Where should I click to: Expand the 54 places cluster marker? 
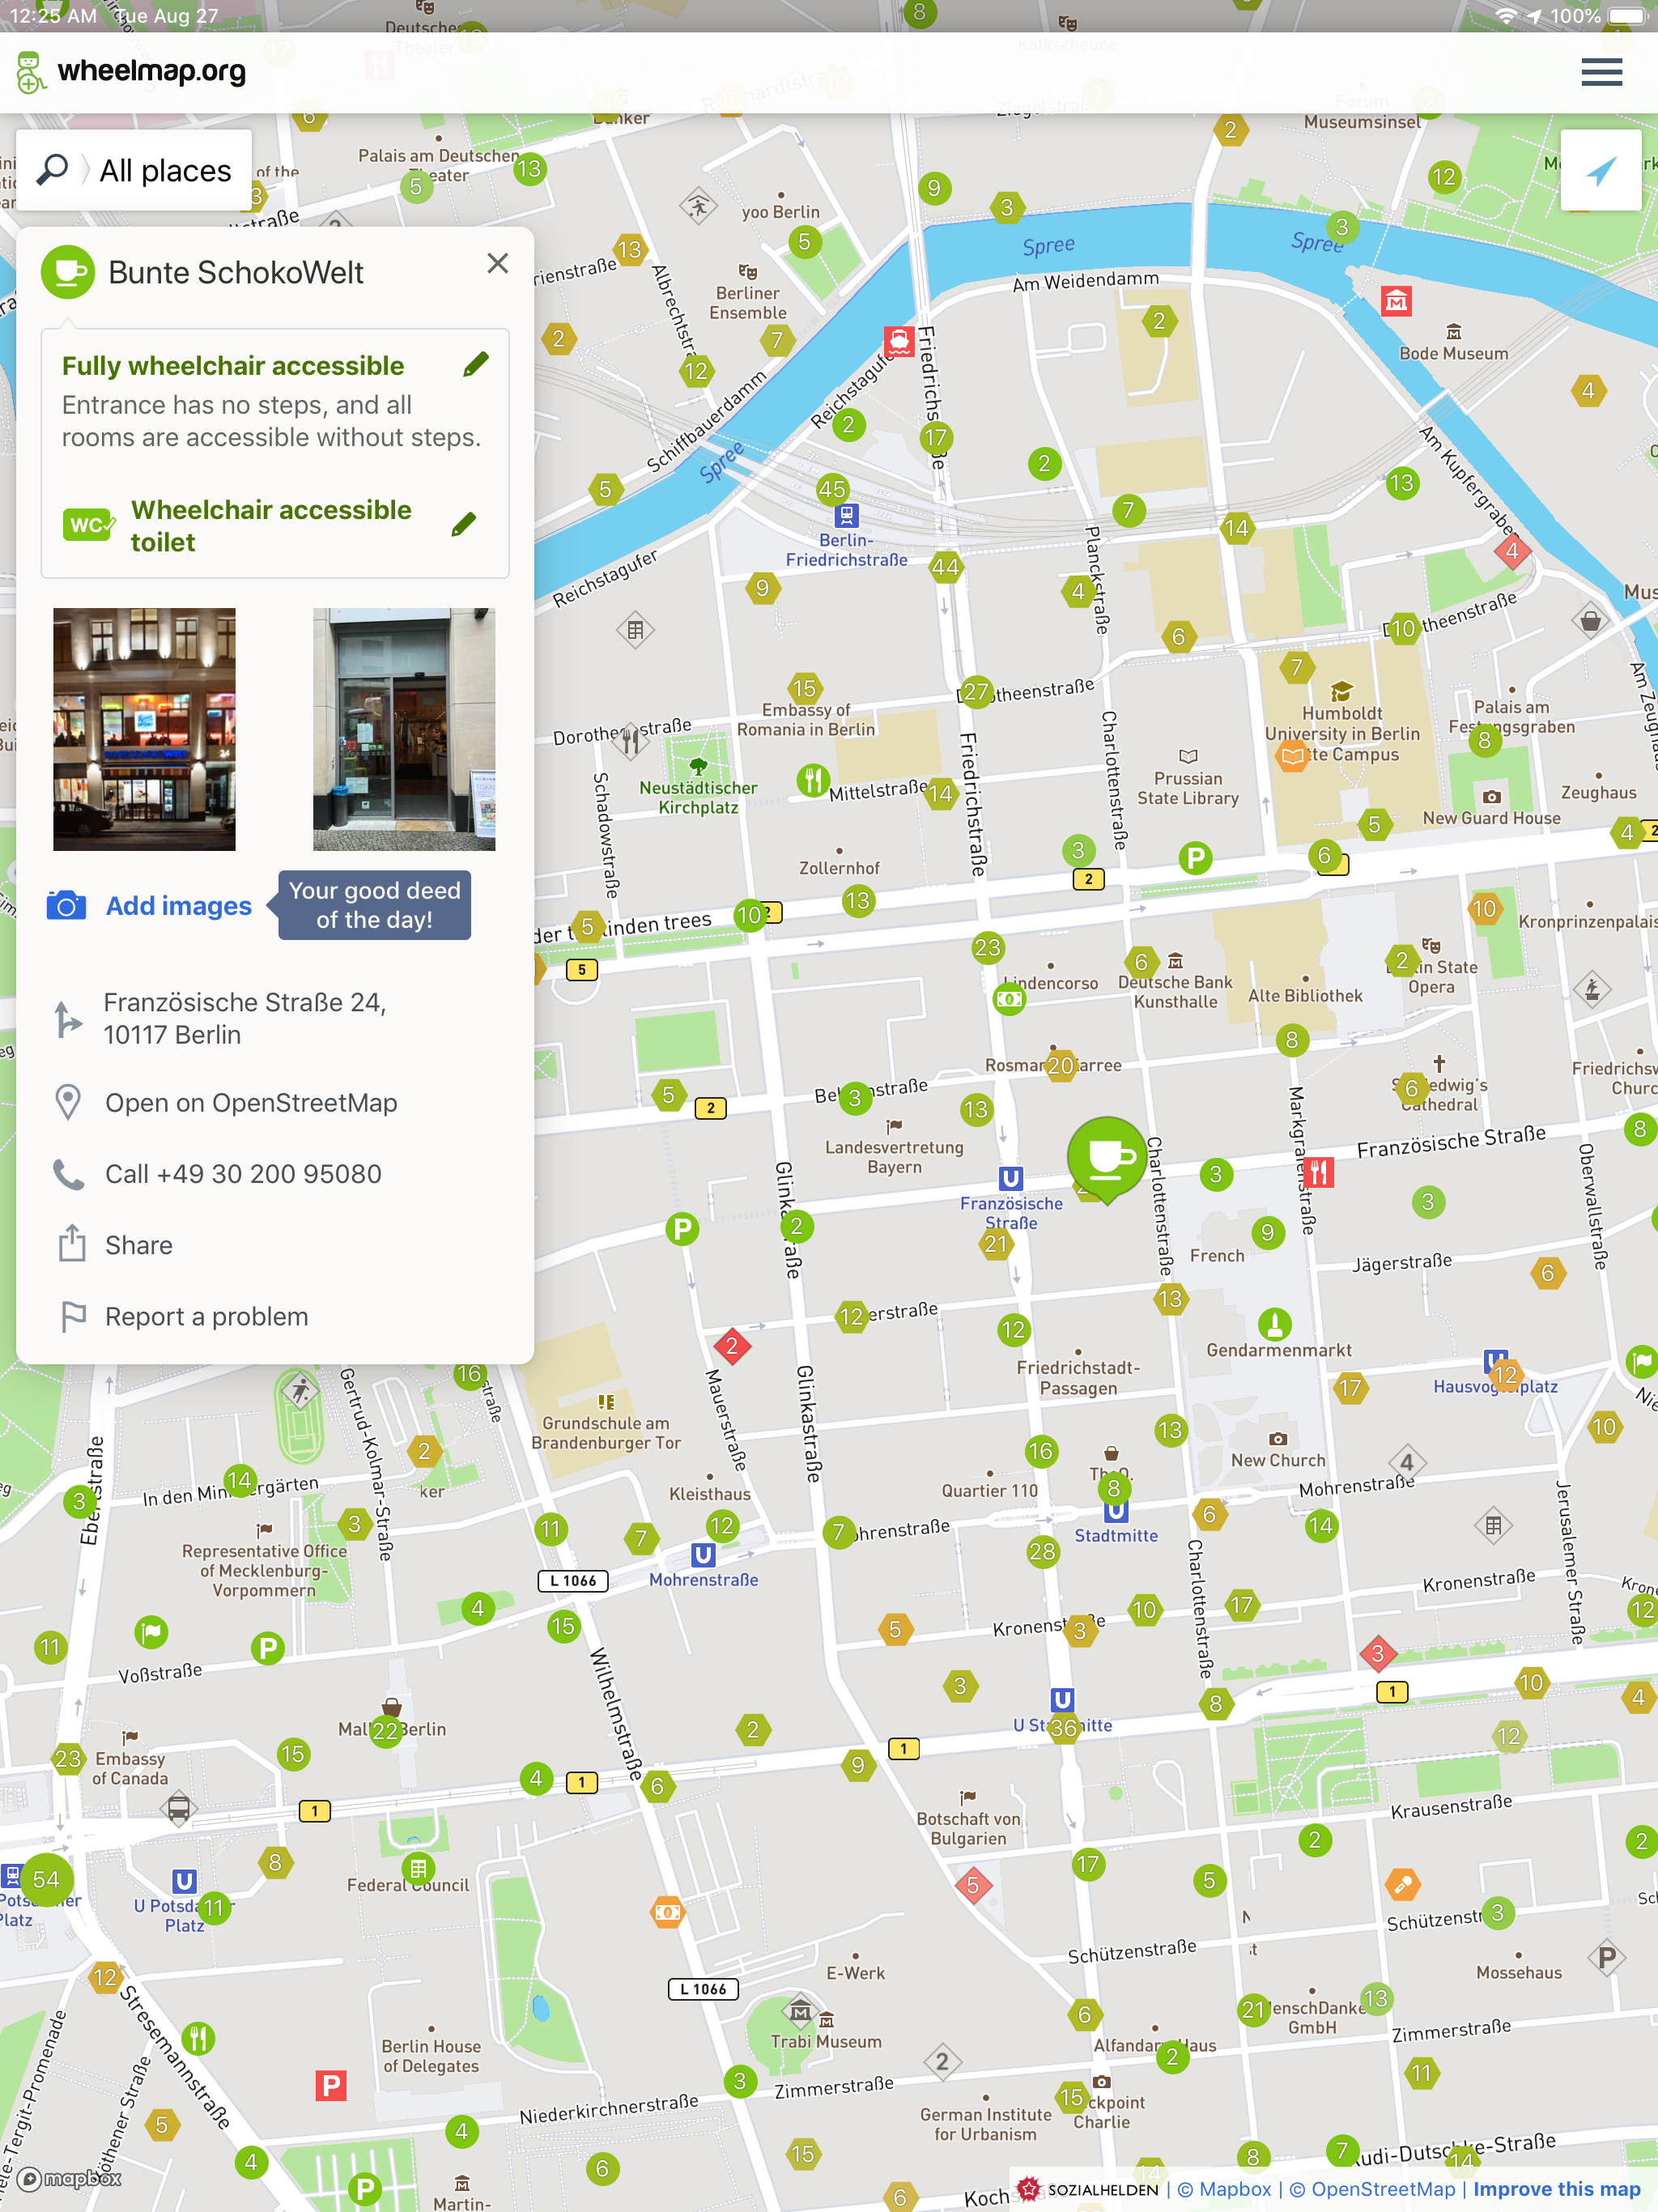[x=45, y=1880]
